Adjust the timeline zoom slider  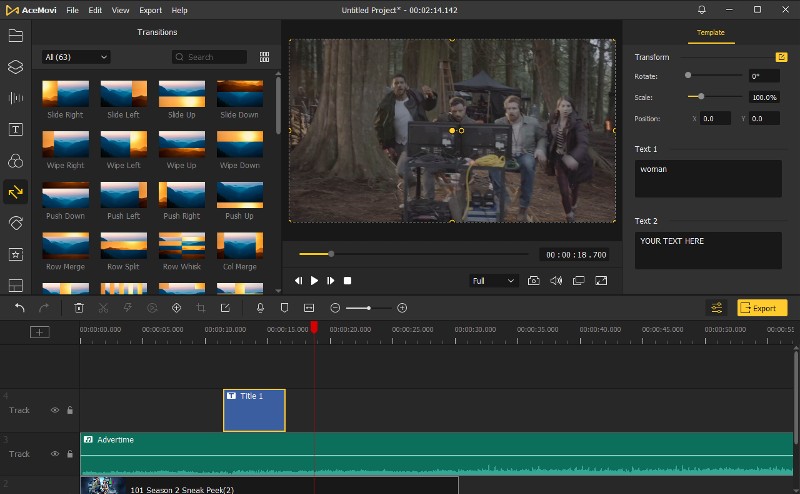(x=368, y=308)
